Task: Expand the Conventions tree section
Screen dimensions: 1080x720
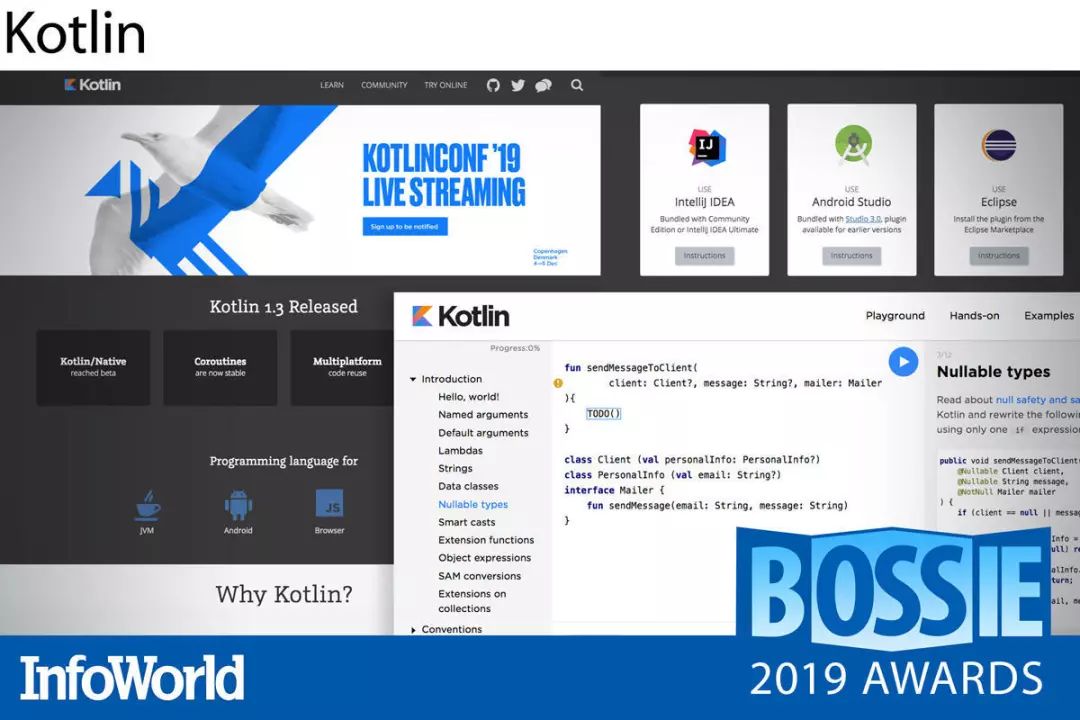Action: (413, 630)
